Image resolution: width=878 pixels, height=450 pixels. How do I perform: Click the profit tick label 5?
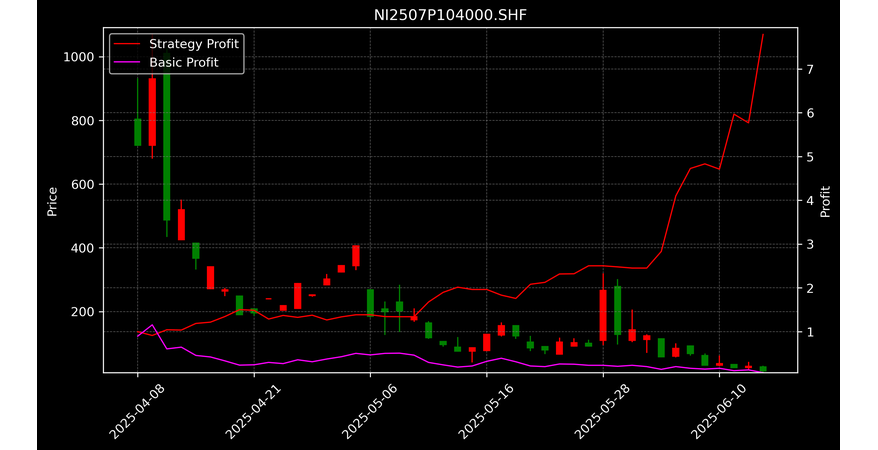tap(809, 157)
